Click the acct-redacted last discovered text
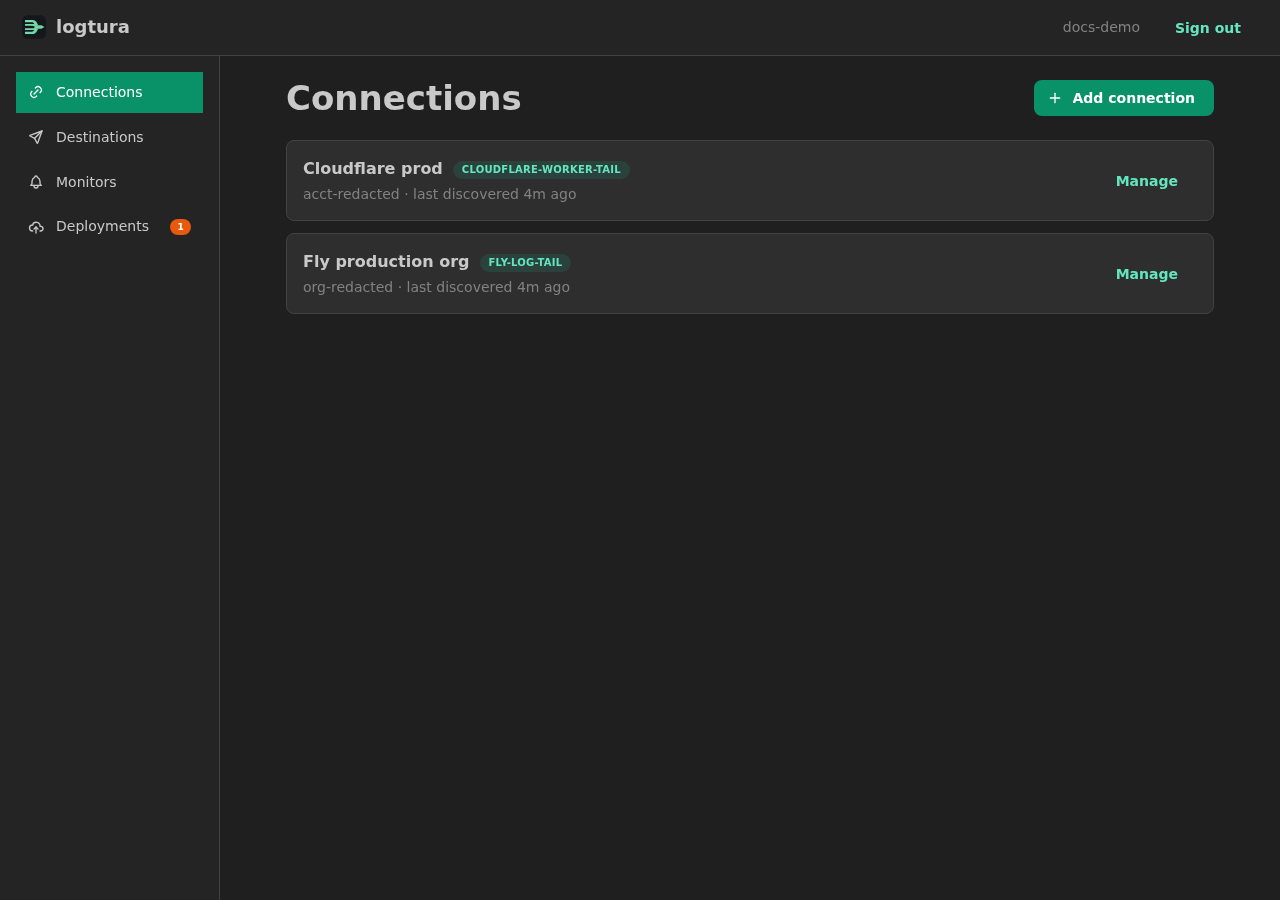 pyautogui.click(x=440, y=194)
